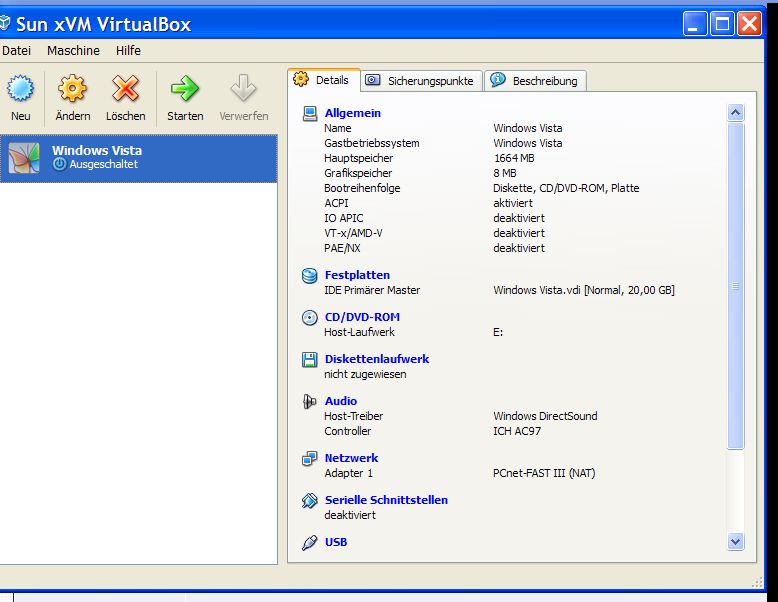Click the Audio speaker icon
This screenshot has height=602, width=778.
point(309,401)
